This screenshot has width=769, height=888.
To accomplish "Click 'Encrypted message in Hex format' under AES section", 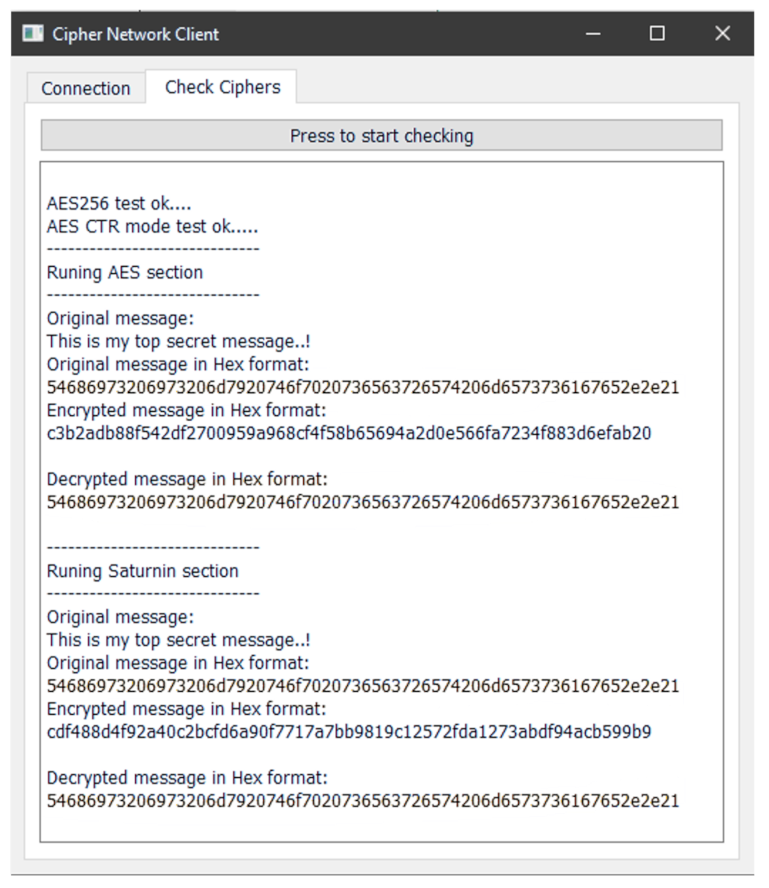I will (187, 410).
